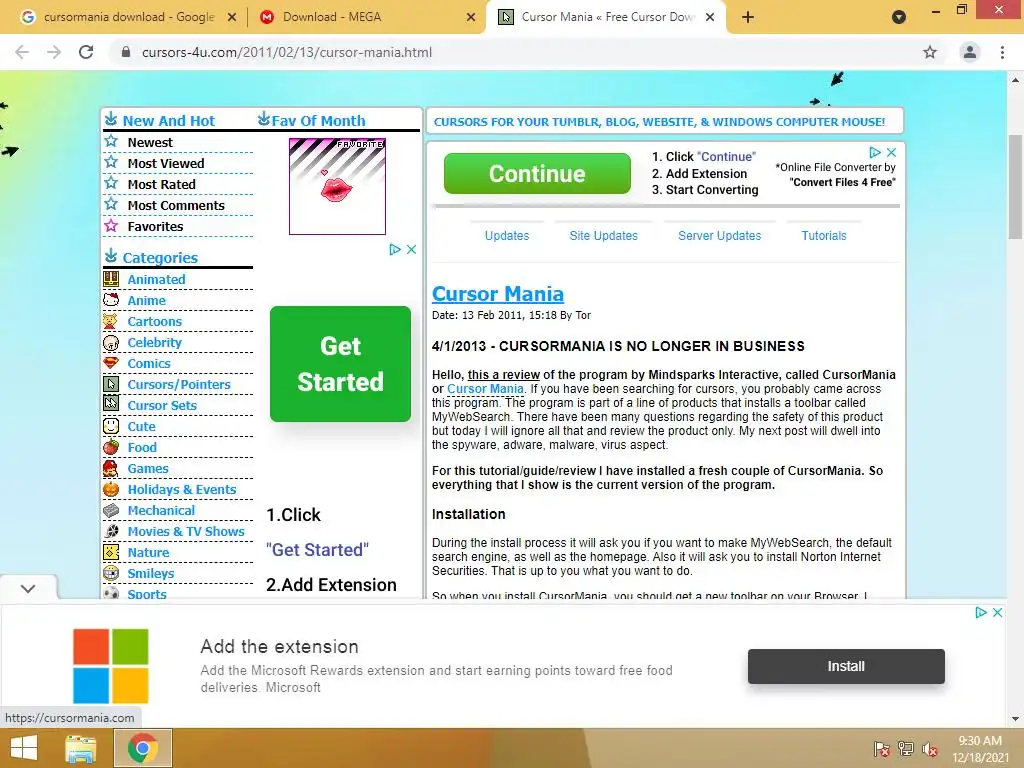Viewport: 1024px width, 768px height.
Task: Click the padlock site info icon
Action: point(127,52)
